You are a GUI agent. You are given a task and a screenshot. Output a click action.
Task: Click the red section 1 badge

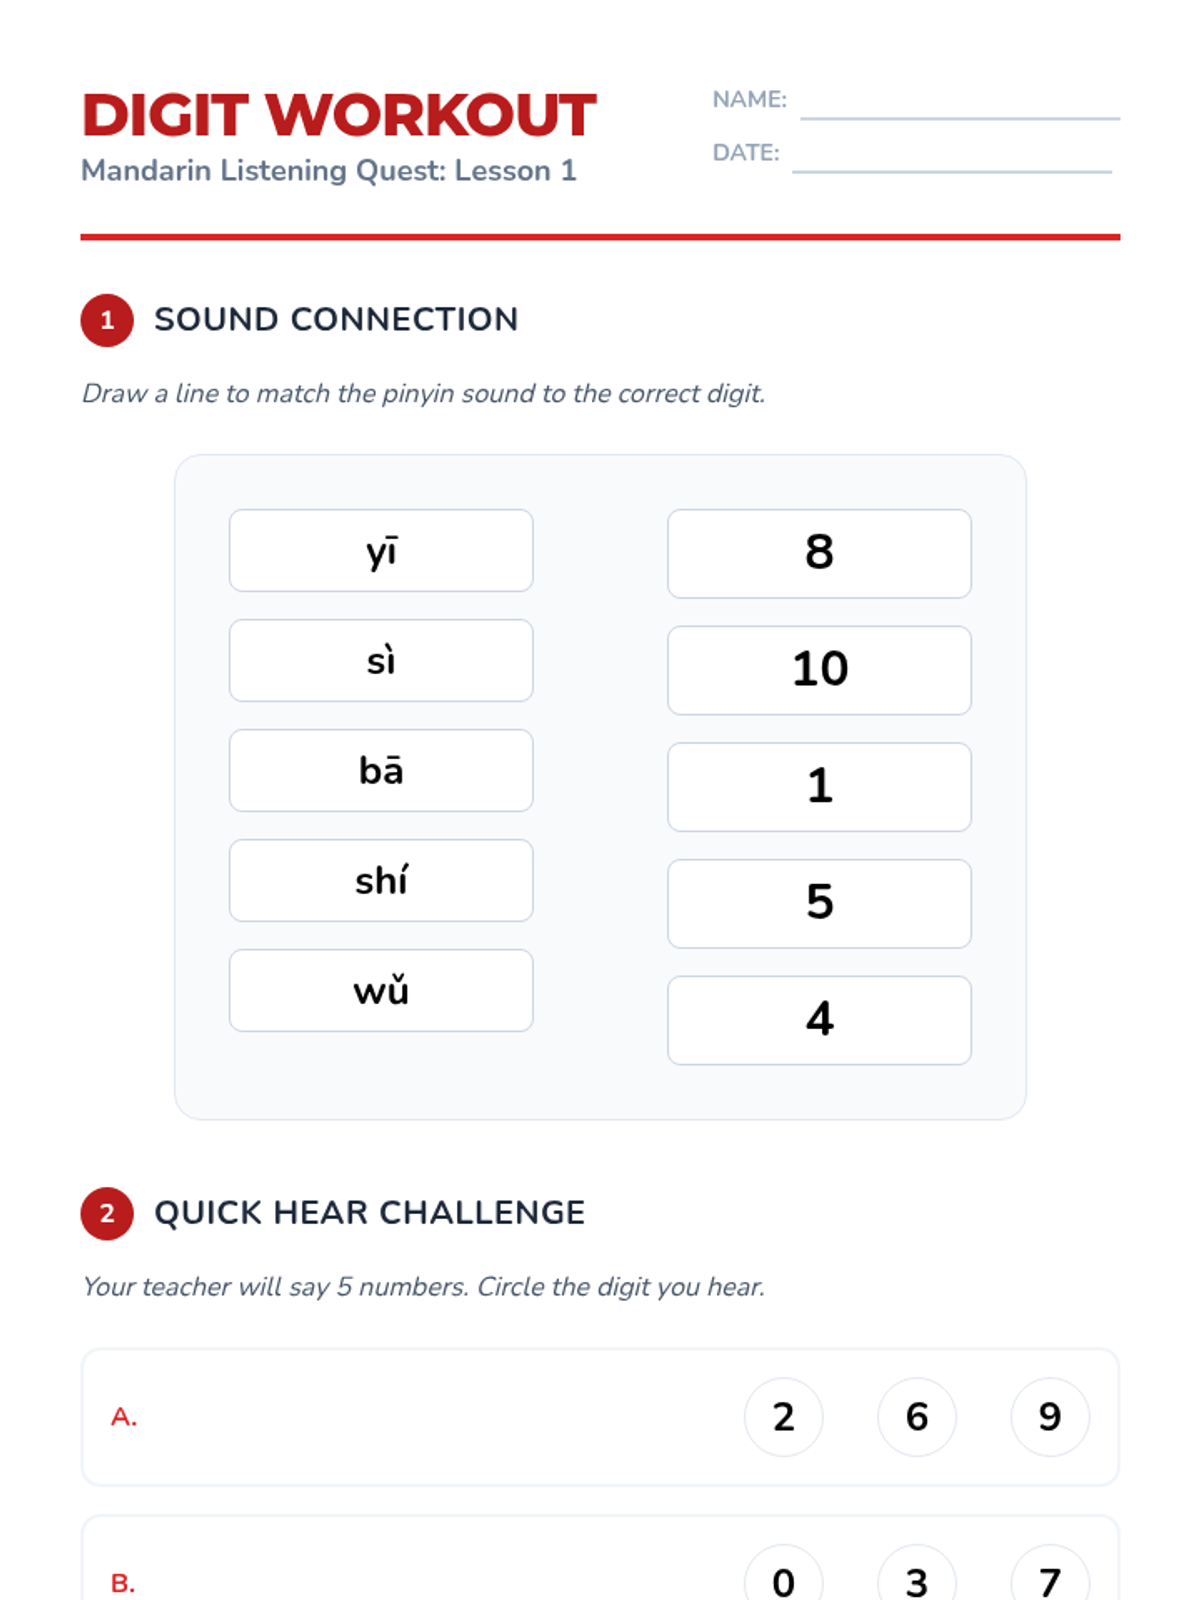pos(107,321)
